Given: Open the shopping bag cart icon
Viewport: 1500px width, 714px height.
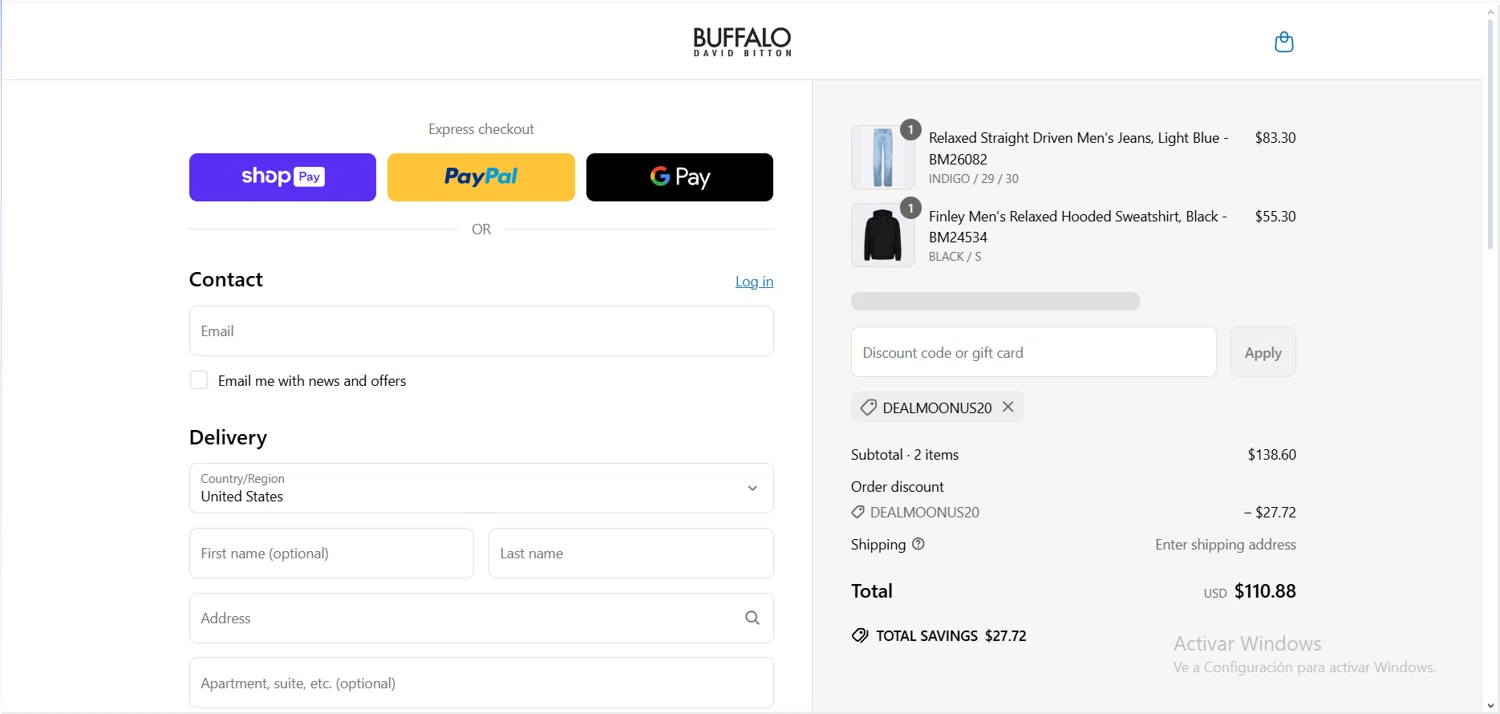Looking at the screenshot, I should (1284, 42).
